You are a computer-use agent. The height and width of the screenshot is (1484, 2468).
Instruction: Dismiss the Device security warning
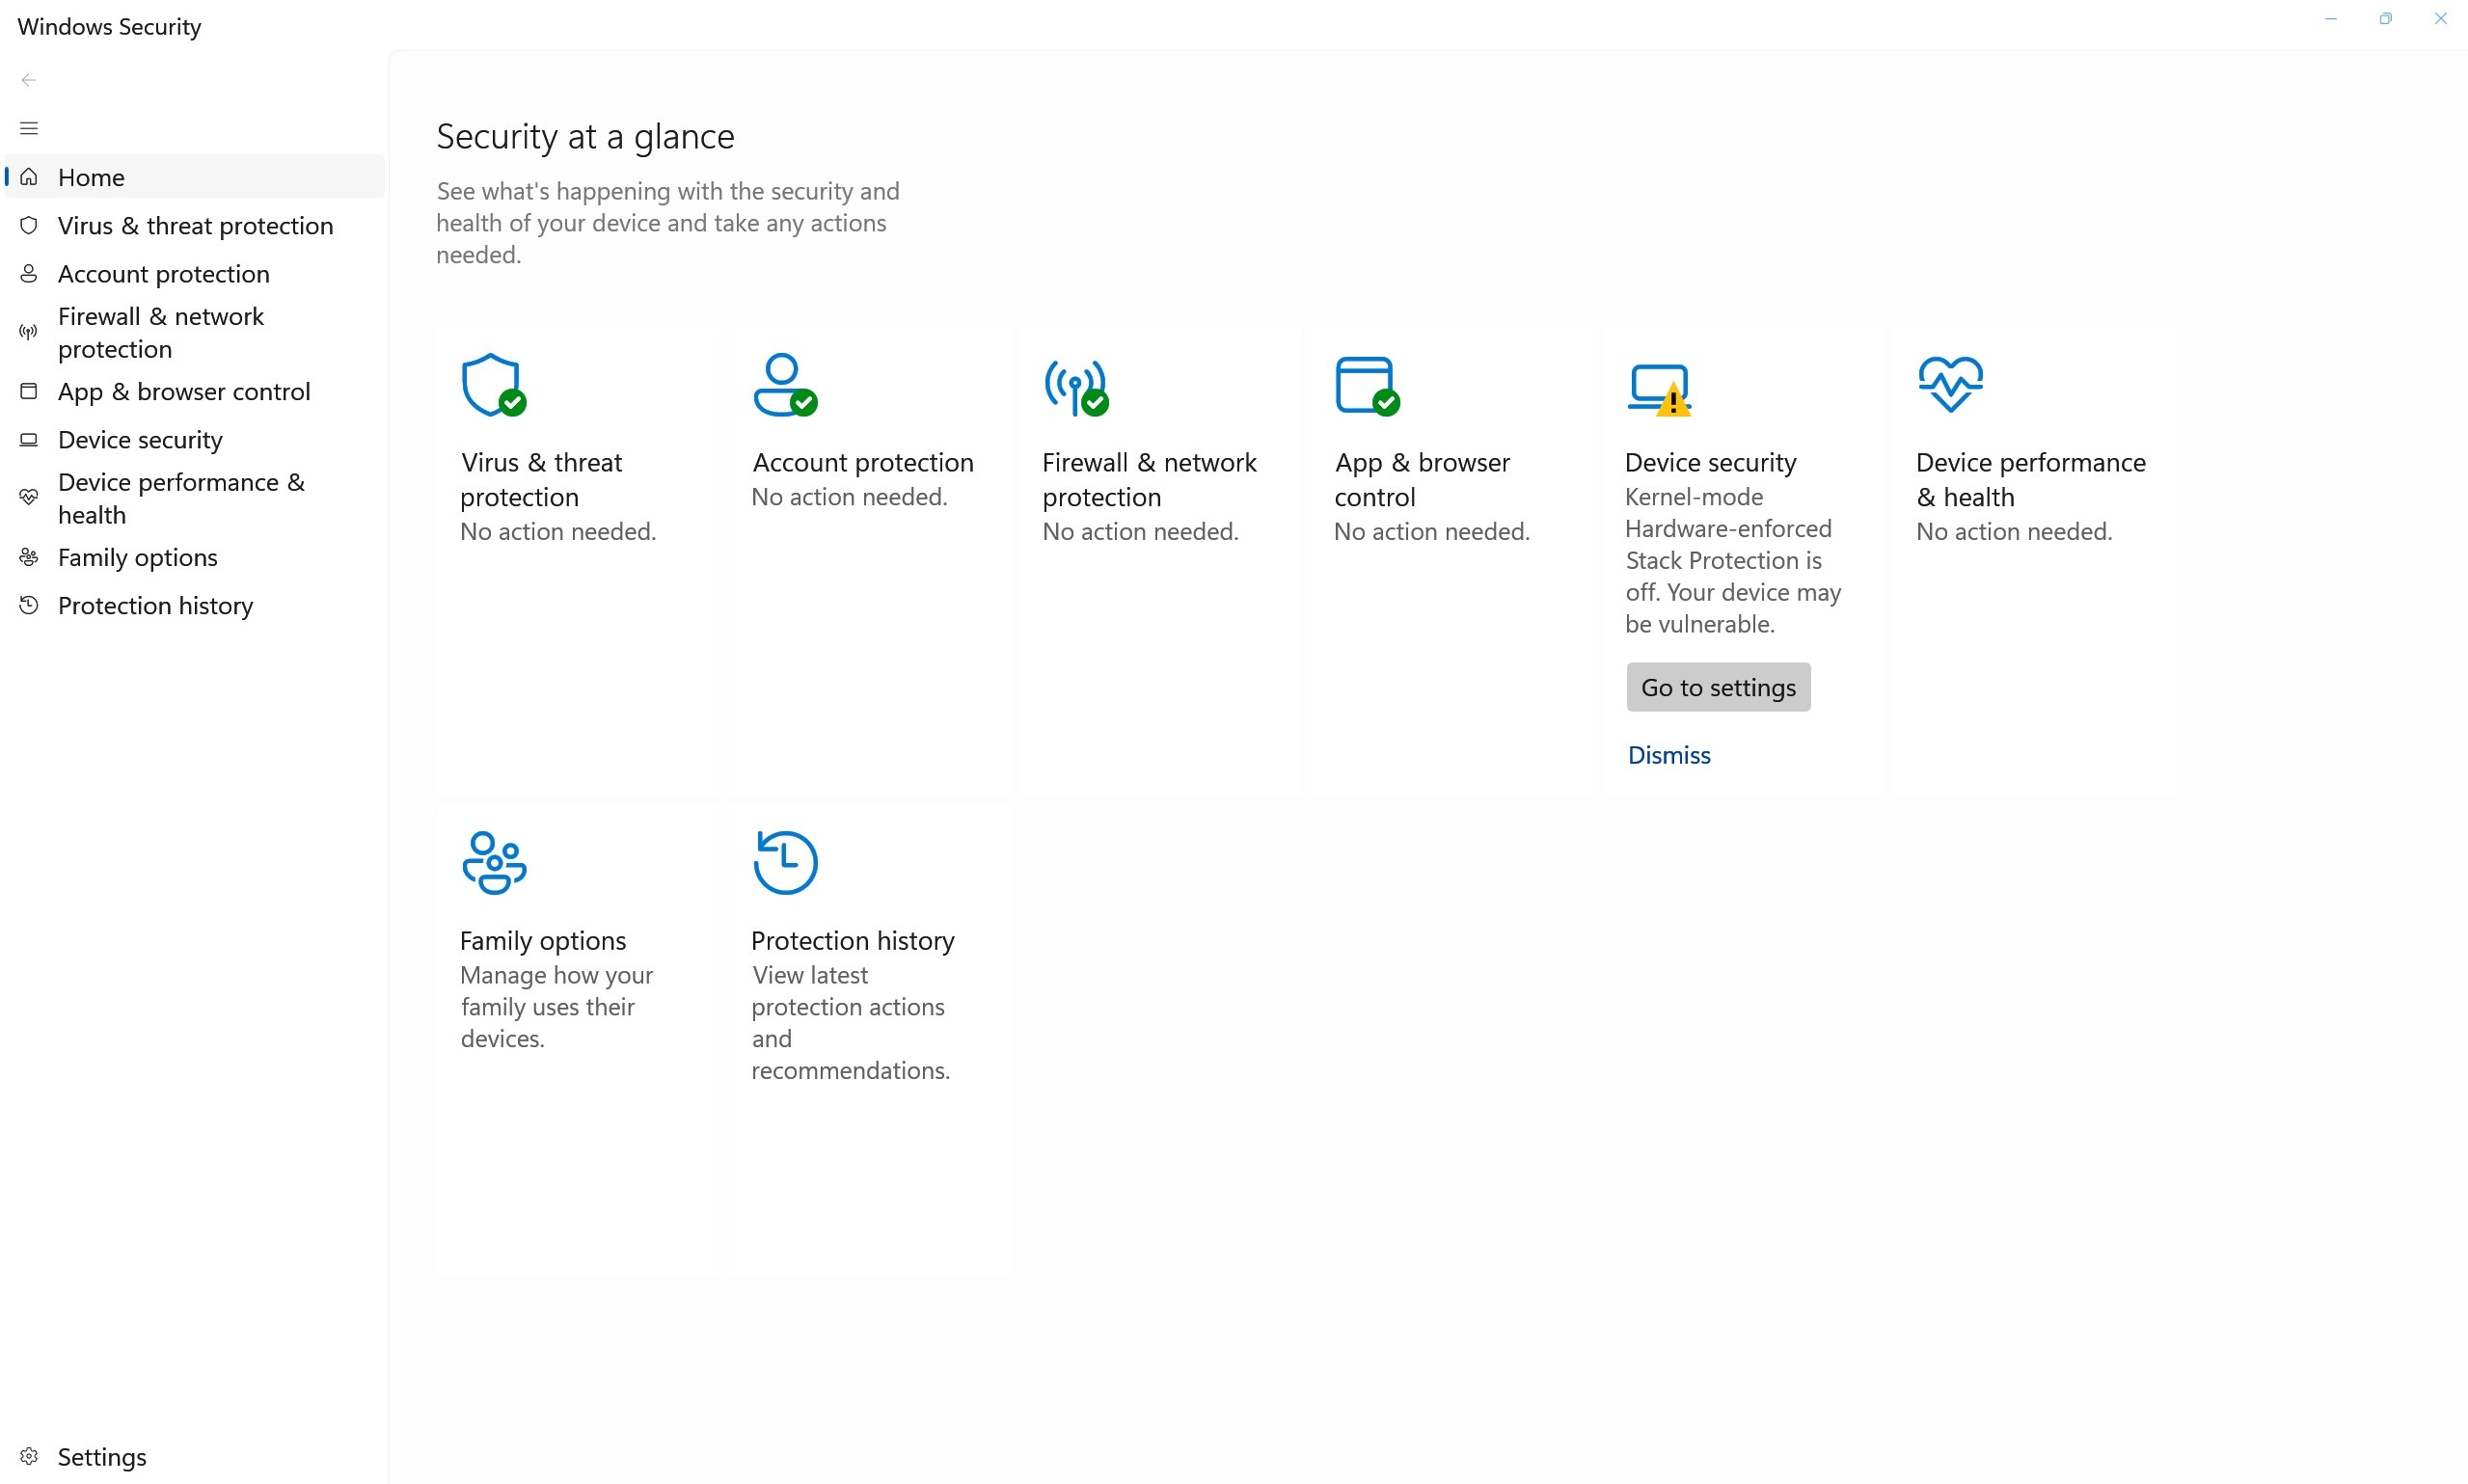tap(1669, 754)
